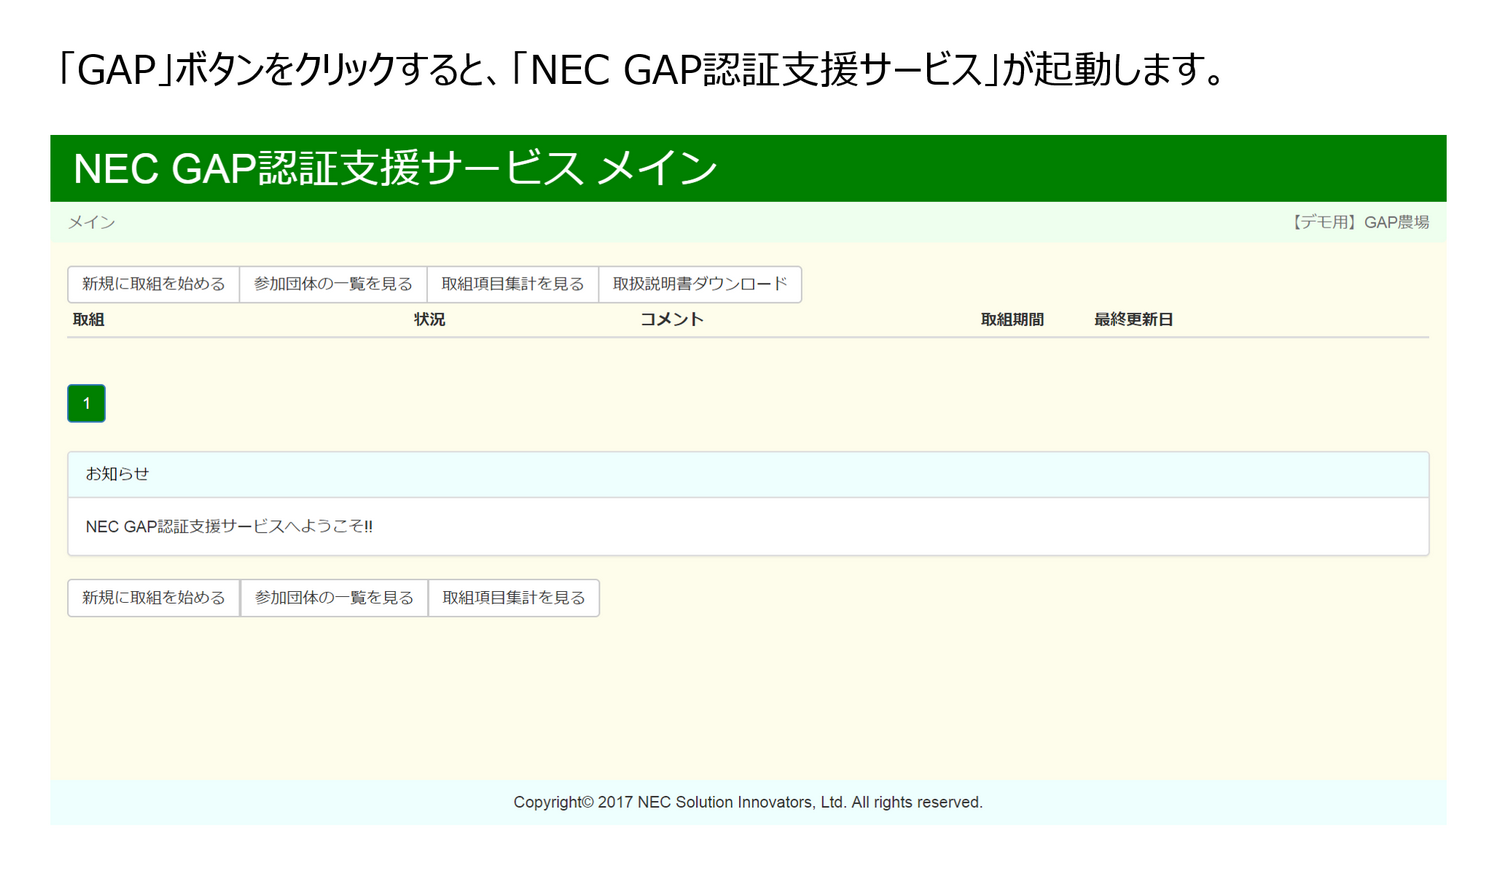Click bottom 取組項目集計を見る button
Viewport: 1500px width, 874px height.
(514, 598)
